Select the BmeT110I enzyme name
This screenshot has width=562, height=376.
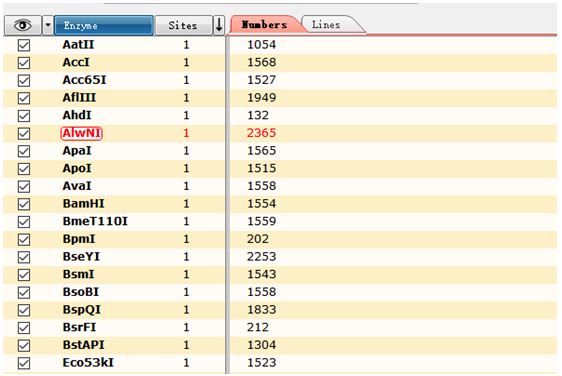95,221
